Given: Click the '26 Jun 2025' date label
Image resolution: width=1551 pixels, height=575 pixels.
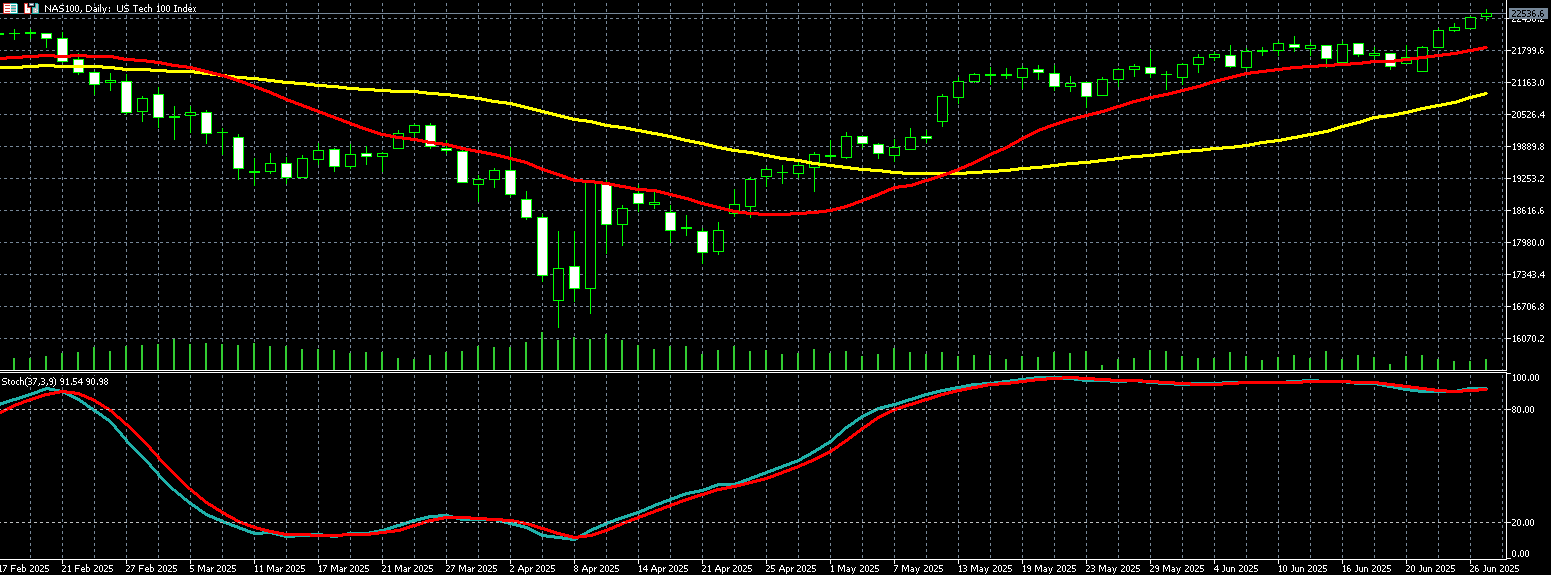Looking at the screenshot, I should tap(1496, 568).
